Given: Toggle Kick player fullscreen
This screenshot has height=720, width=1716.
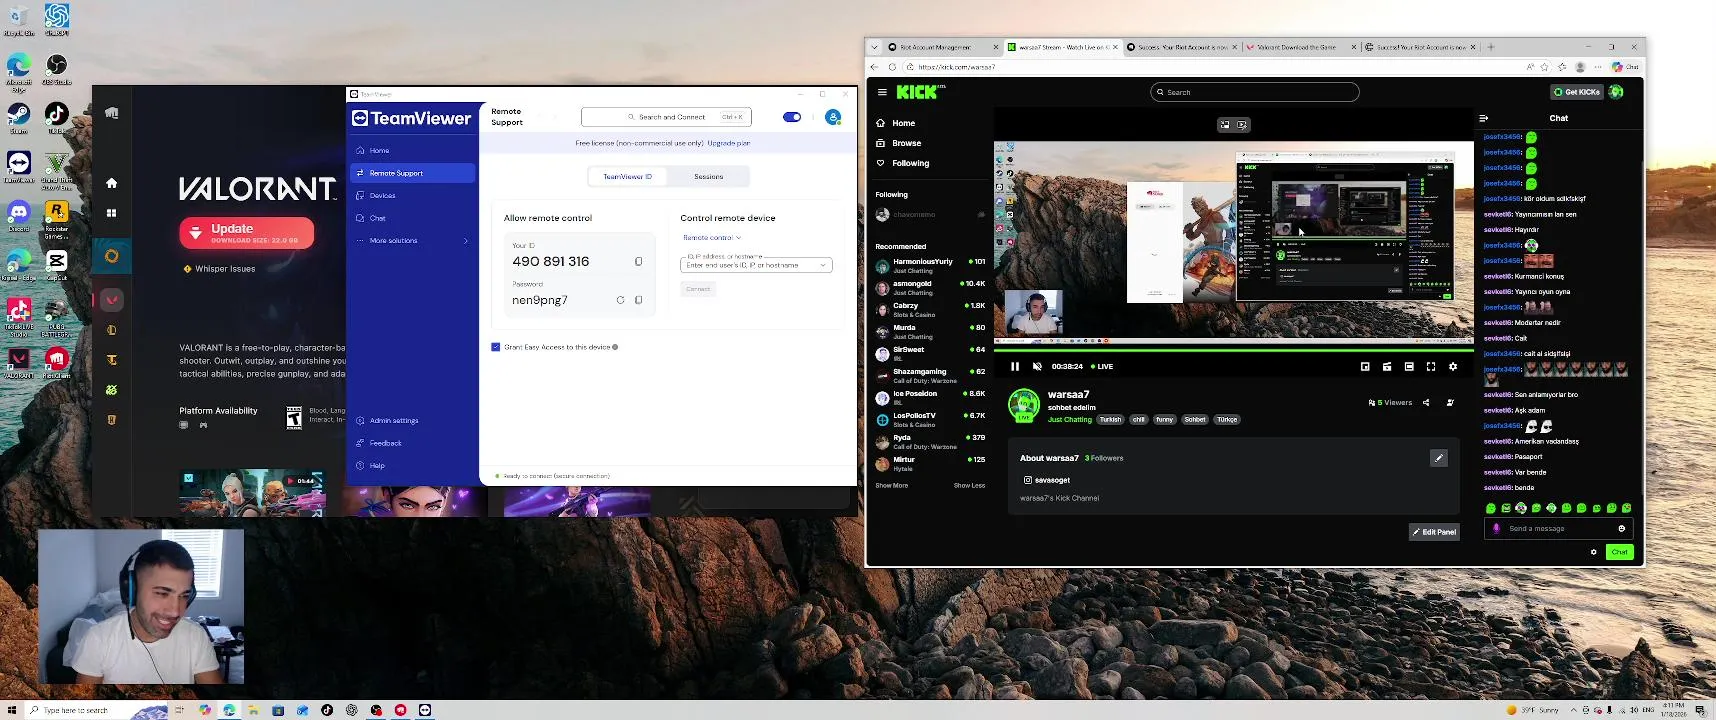Looking at the screenshot, I should (x=1431, y=367).
